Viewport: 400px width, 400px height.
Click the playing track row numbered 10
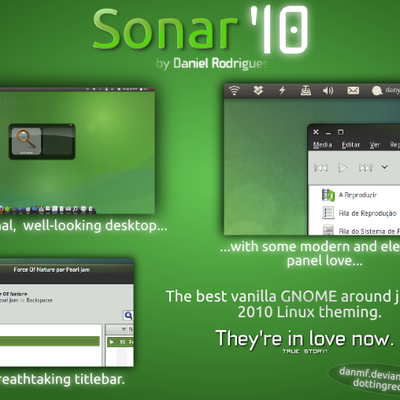pos(120,342)
